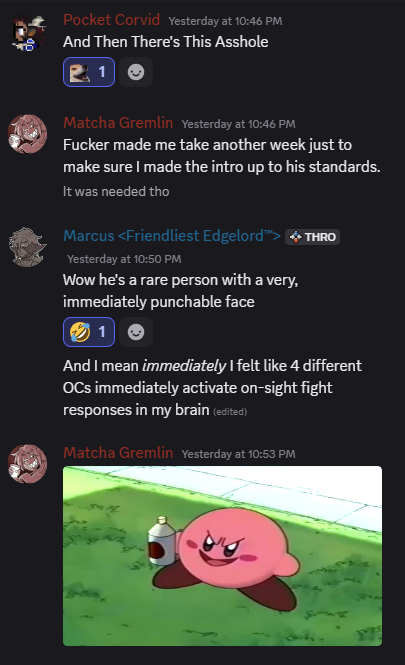Image resolution: width=405 pixels, height=665 pixels.
Task: Click the 'Yesterday at 10:53 PM' timestamp
Action: (x=238, y=454)
